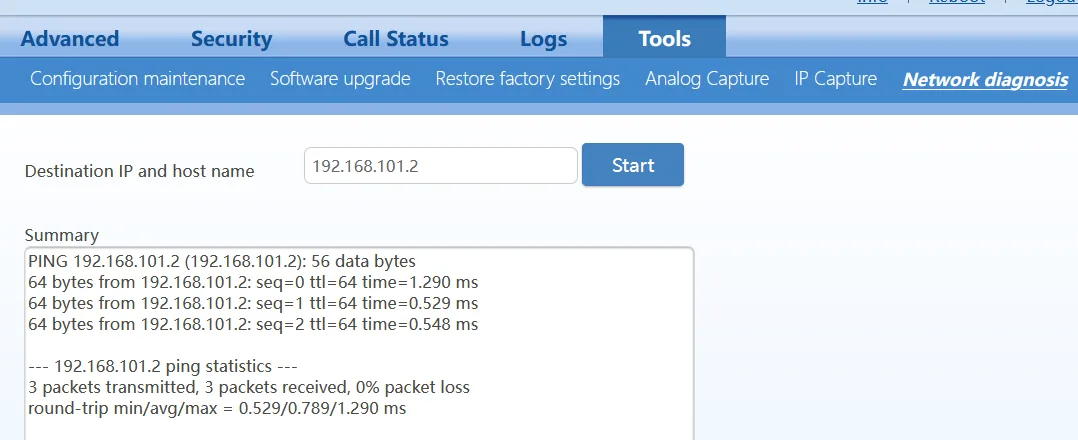The height and width of the screenshot is (440, 1078).
Task: Go to the Logs tab
Action: pos(543,38)
